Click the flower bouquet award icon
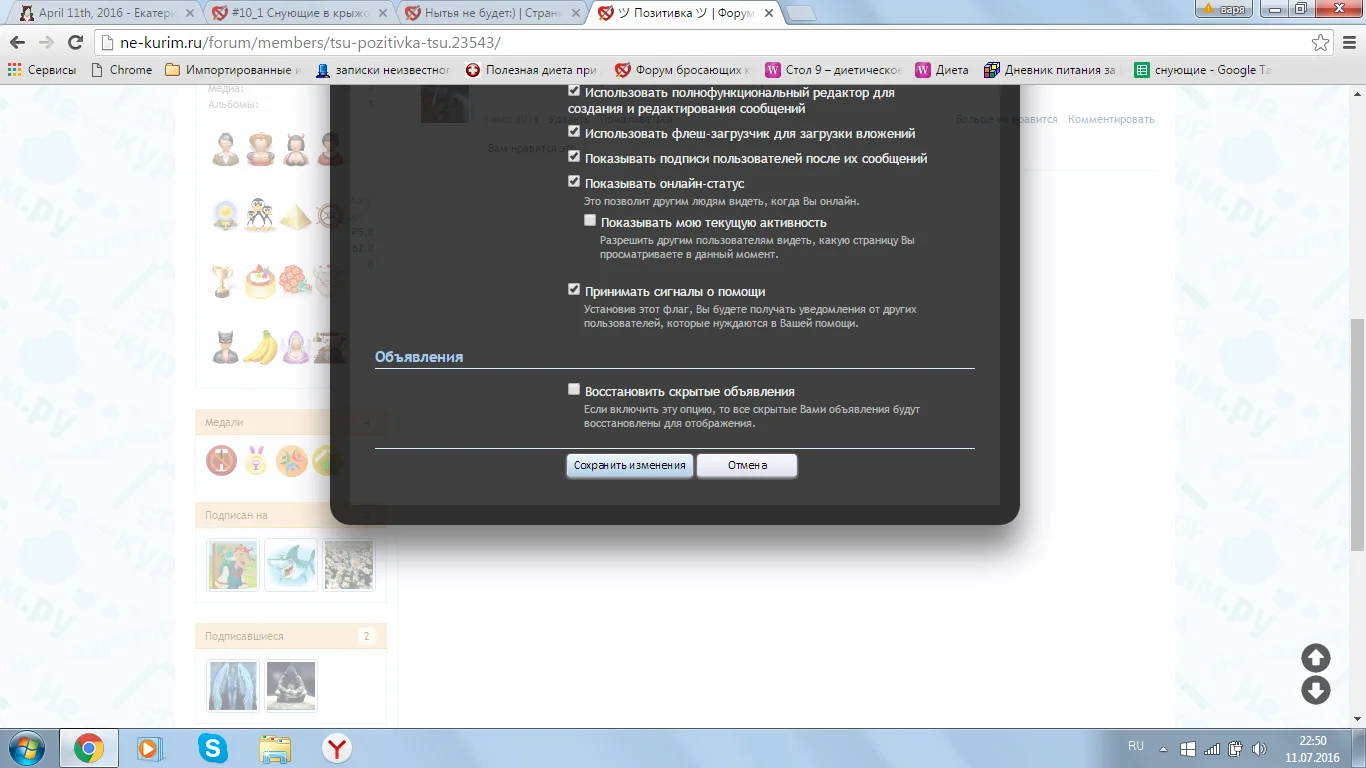The height and width of the screenshot is (768, 1366). coord(294,281)
